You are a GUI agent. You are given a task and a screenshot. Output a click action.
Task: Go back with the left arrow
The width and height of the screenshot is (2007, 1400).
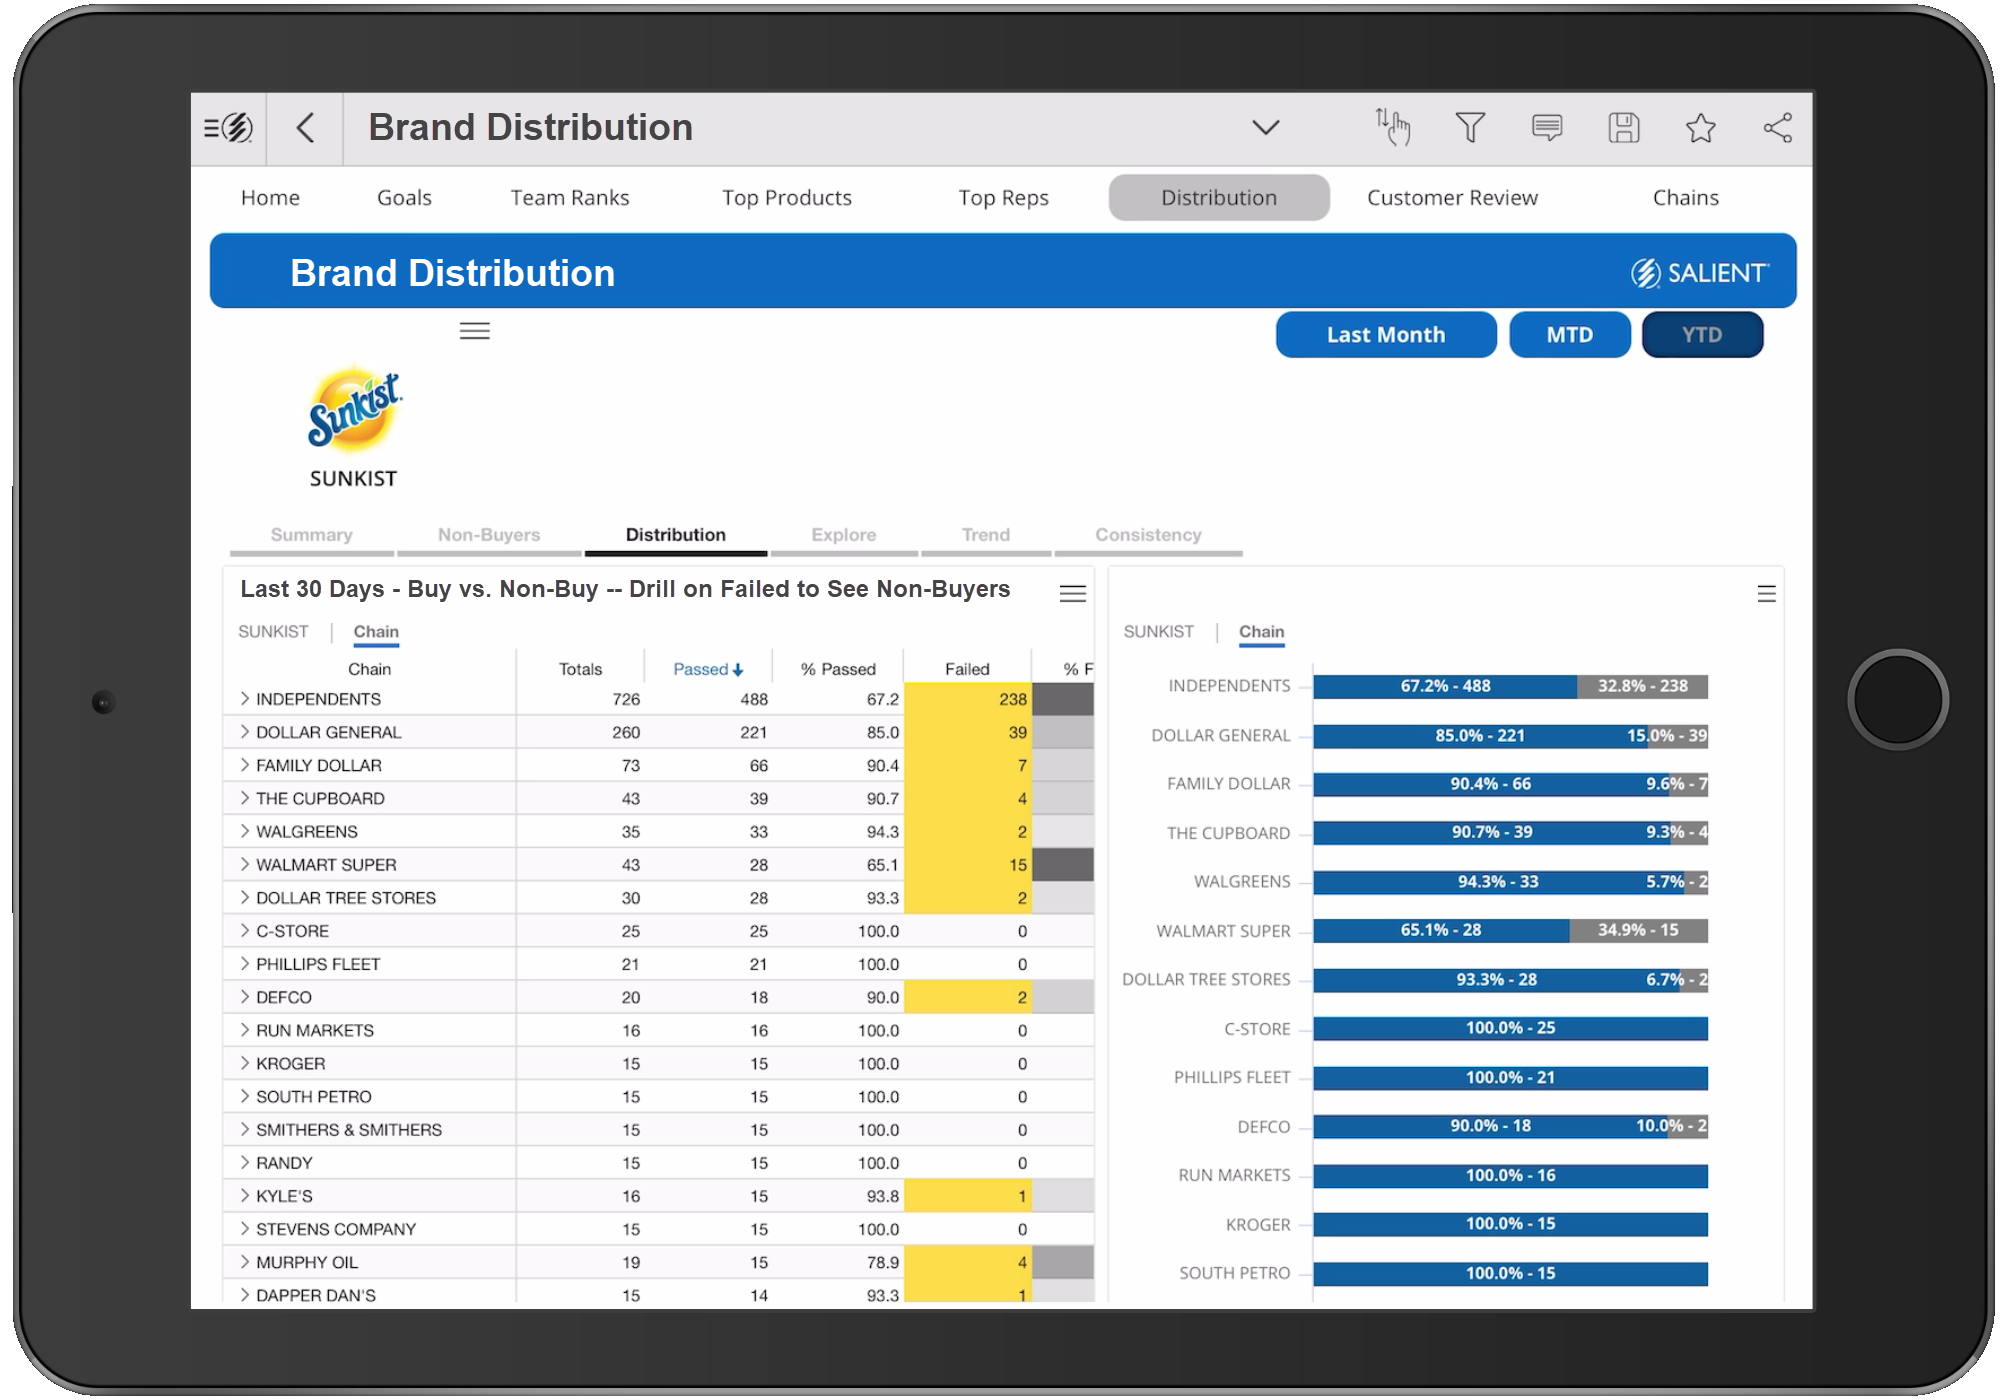[306, 128]
